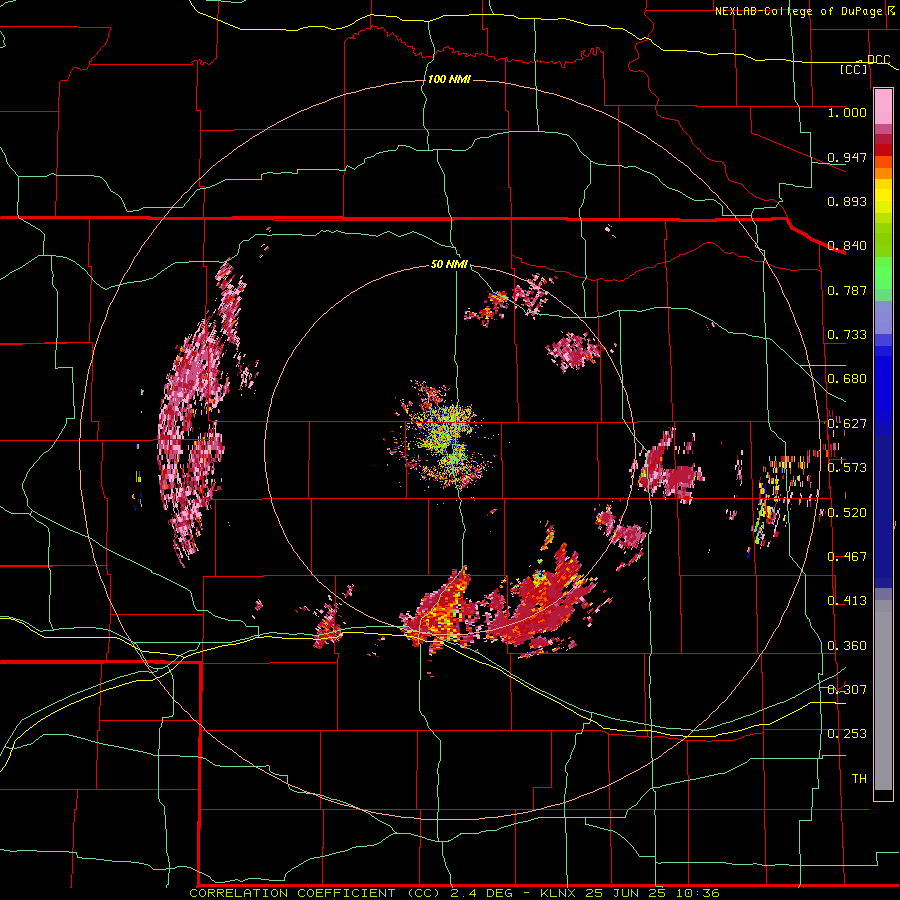Viewport: 900px width, 900px height.
Task: Select the 100 NMI range ring label
Action: pyautogui.click(x=449, y=79)
